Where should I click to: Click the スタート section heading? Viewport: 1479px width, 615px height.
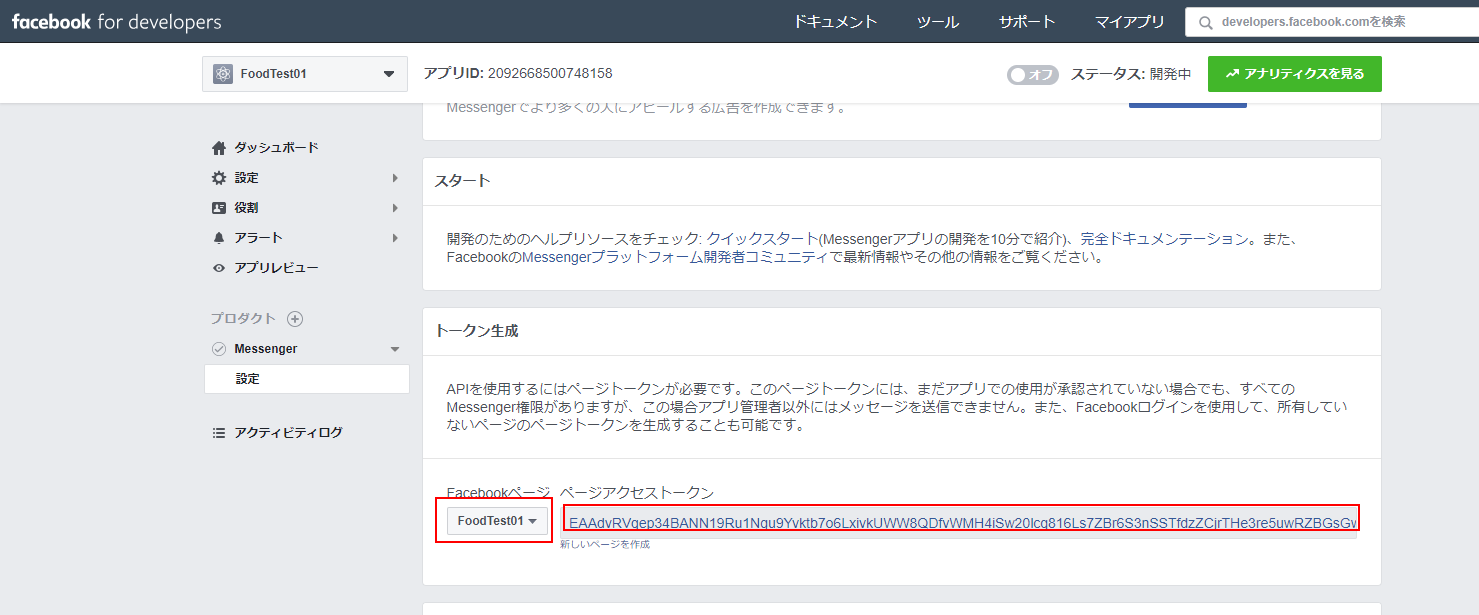463,181
